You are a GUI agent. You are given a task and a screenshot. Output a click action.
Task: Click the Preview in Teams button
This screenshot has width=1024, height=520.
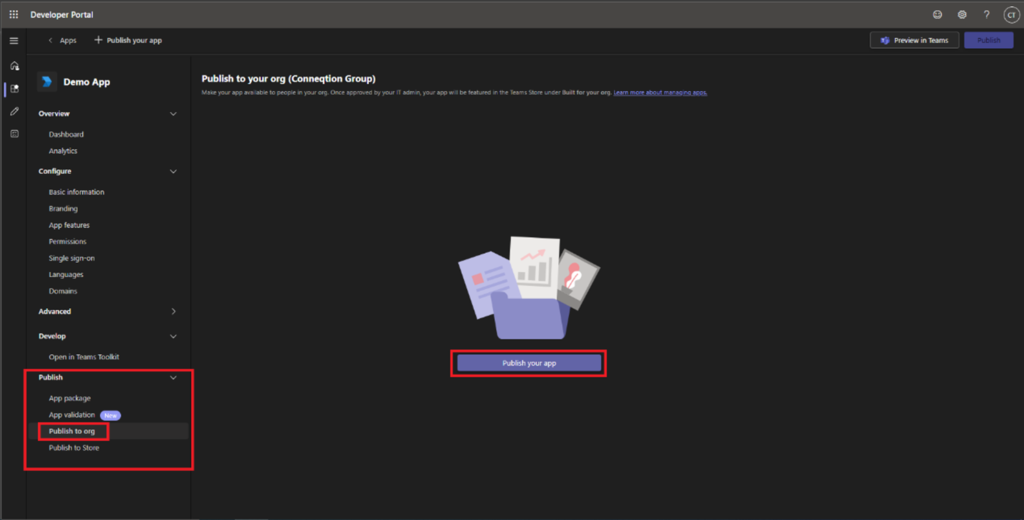pos(915,40)
